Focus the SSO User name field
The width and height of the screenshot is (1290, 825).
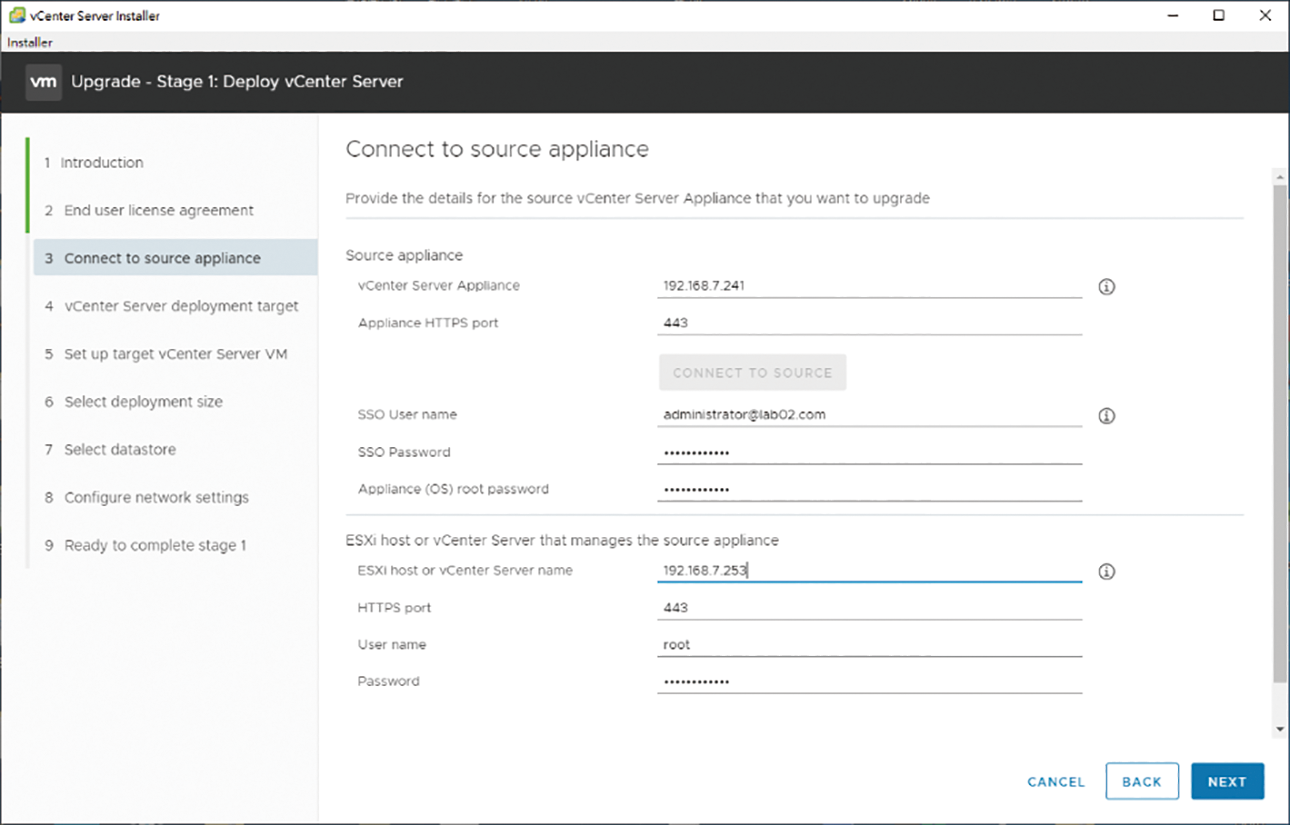[x=870, y=415]
